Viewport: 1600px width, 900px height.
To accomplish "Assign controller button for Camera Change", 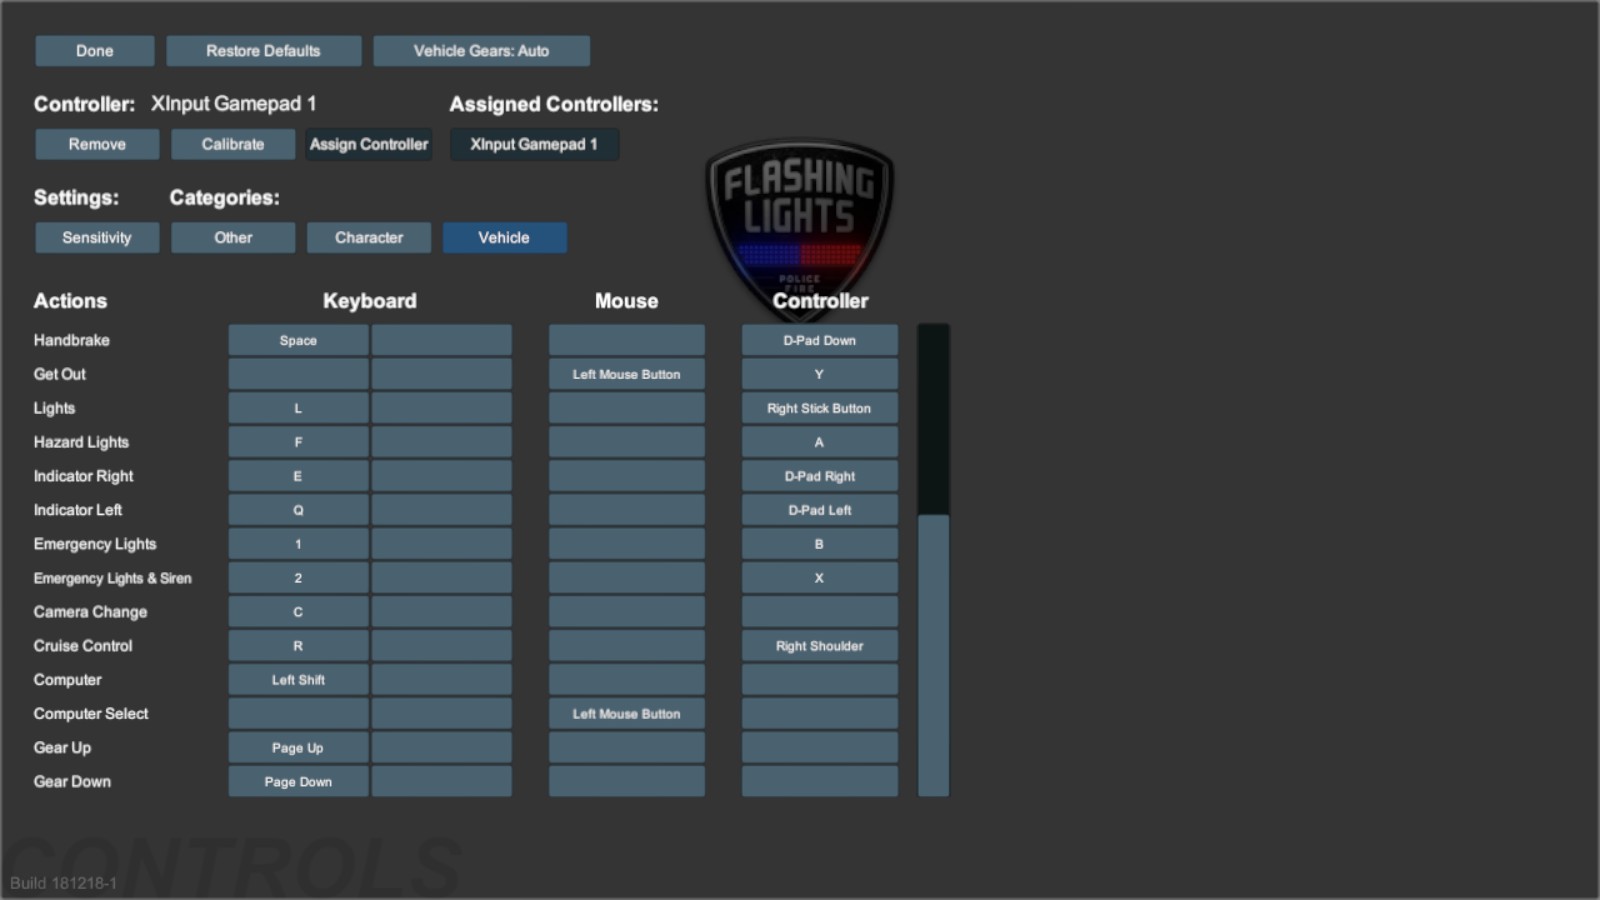I will [820, 612].
